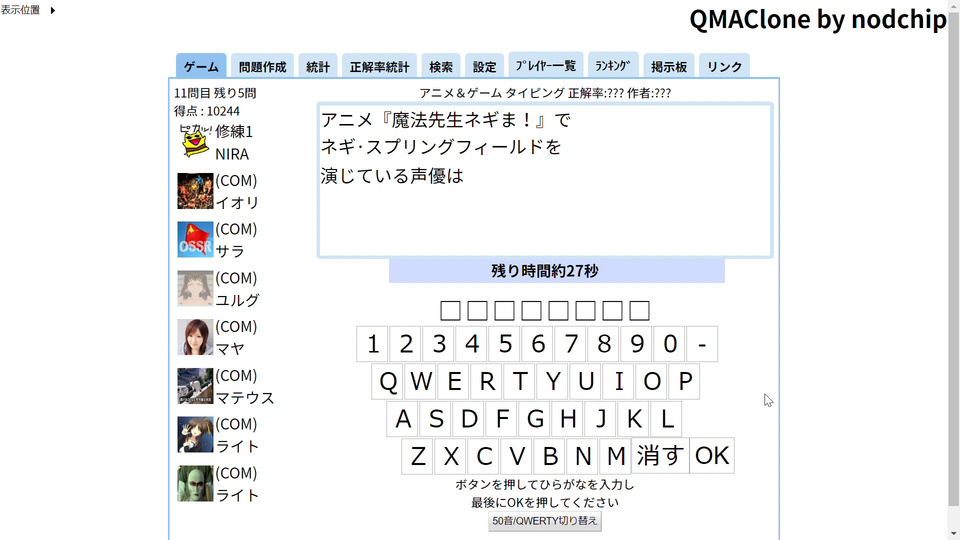
Task: Click the green-faced ライト avatar
Action: coord(195,483)
